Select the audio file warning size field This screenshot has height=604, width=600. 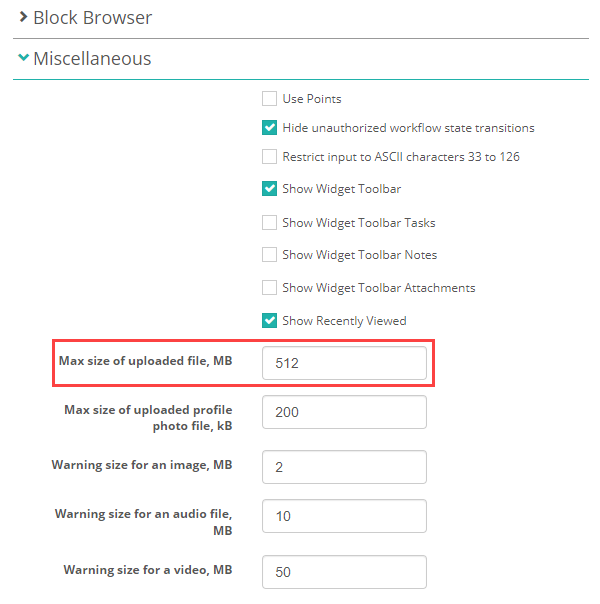tap(344, 516)
